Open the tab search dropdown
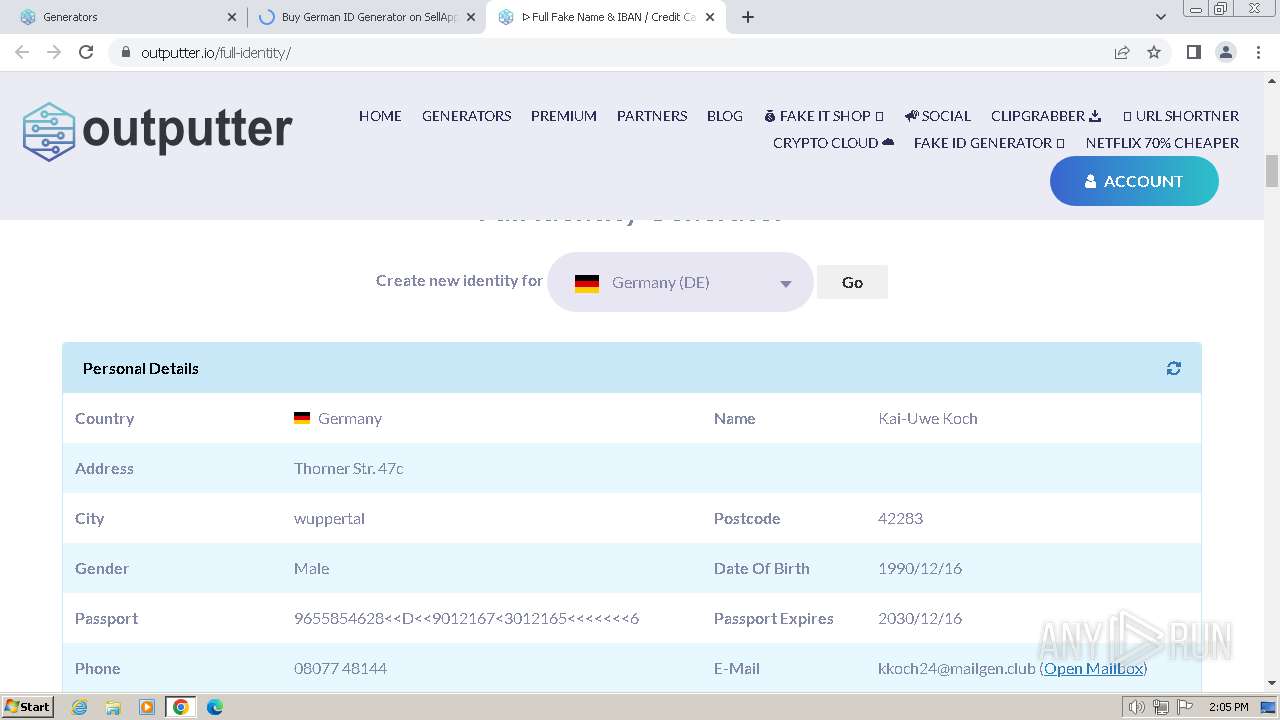Viewport: 1280px width, 720px height. pyautogui.click(x=1161, y=17)
